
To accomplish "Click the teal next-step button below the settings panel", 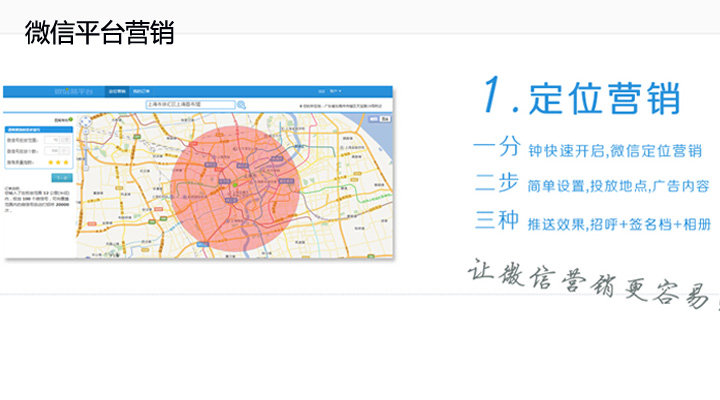I will pyautogui.click(x=62, y=178).
